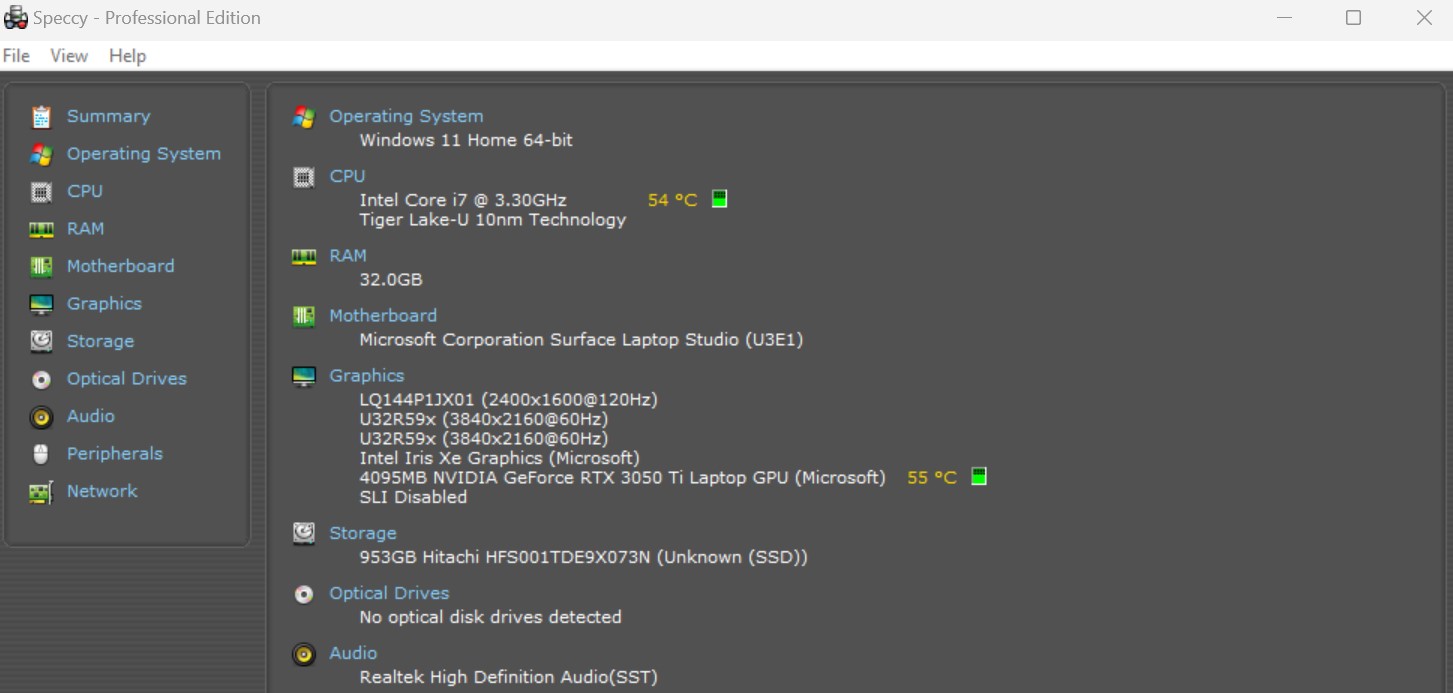Open the Graphics heading link in main panel
Screen dimensions: 1453x693
366,375
